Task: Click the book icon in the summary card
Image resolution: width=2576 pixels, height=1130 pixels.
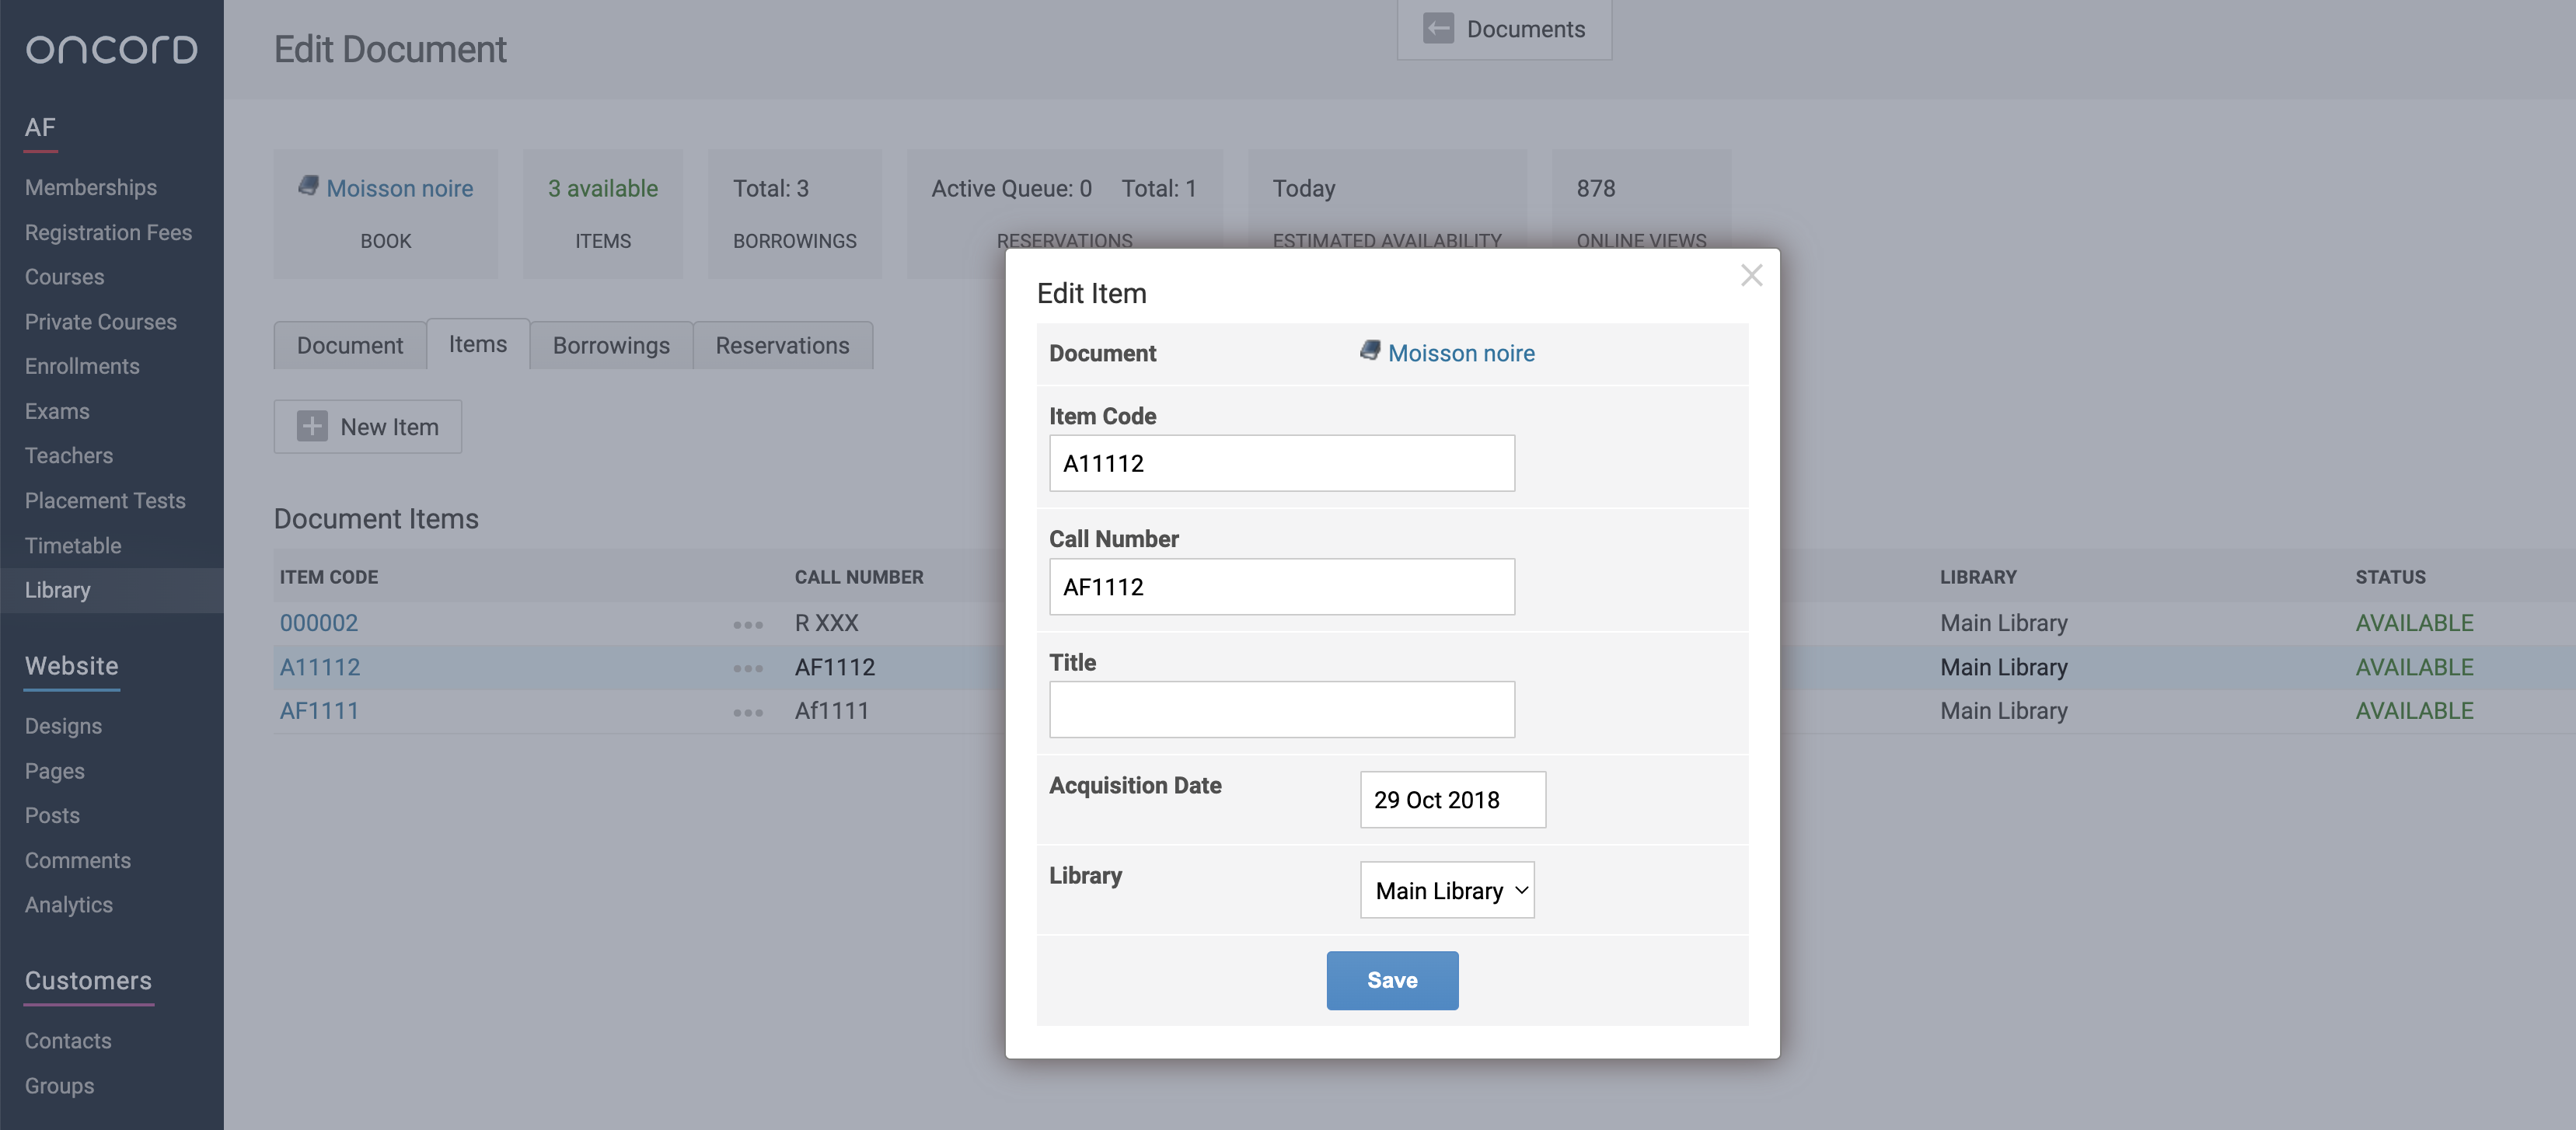Action: pos(308,186)
